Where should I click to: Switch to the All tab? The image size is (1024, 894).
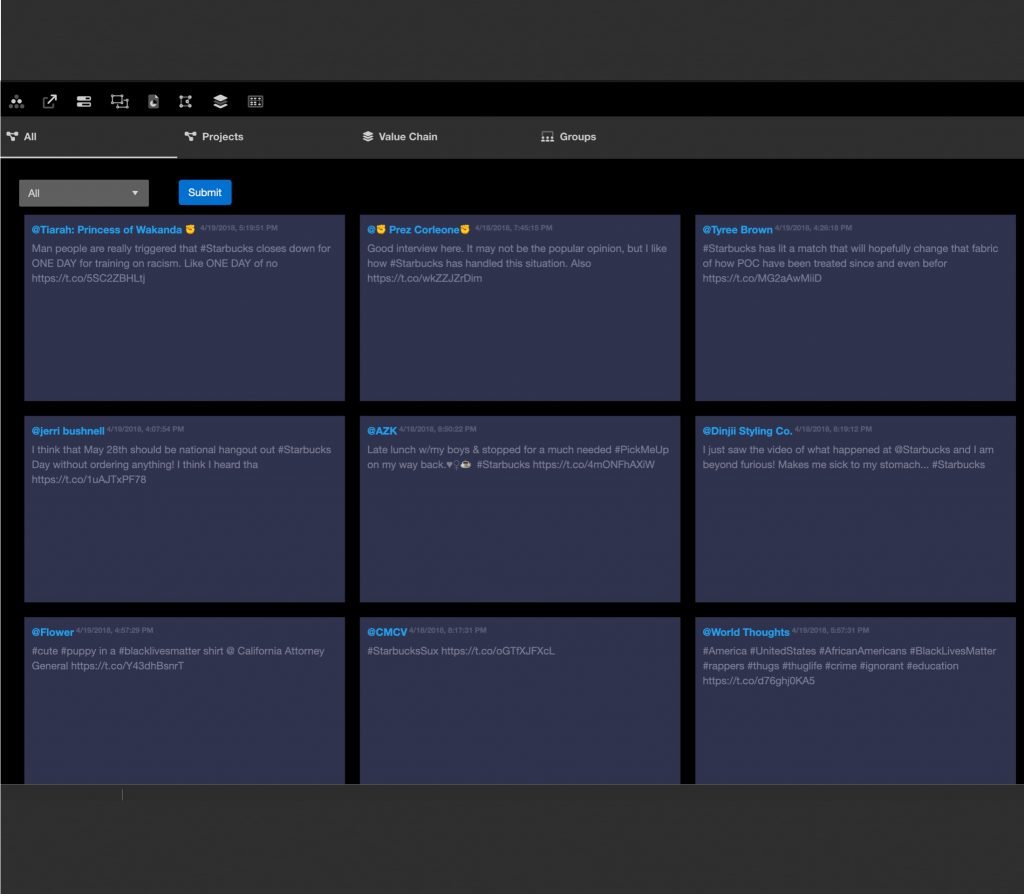[88, 136]
